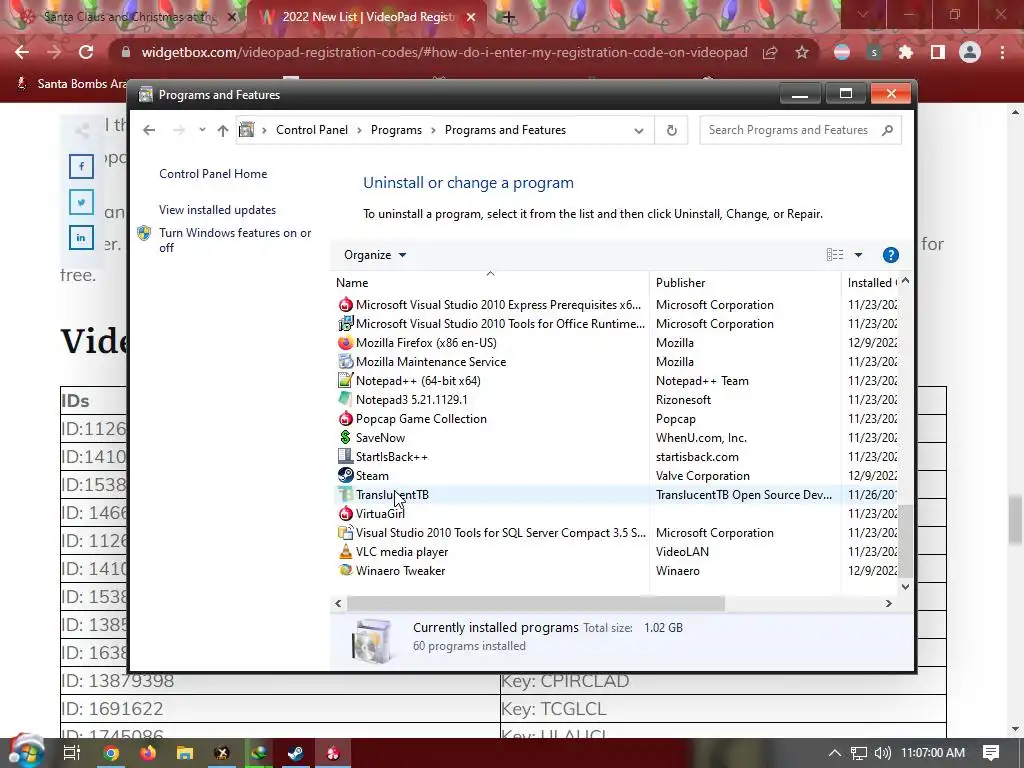Viewport: 1024px width, 768px height.
Task: Click Control Panel in the breadcrumb path
Action: click(x=312, y=130)
